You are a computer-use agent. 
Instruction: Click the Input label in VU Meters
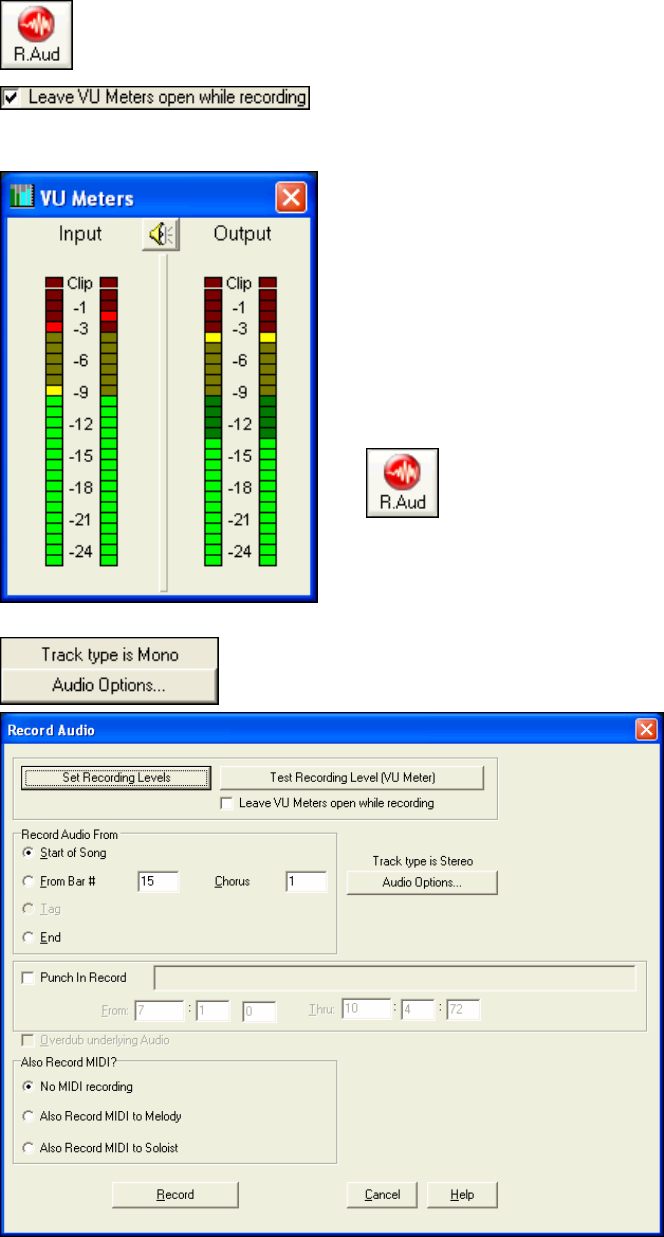click(80, 234)
